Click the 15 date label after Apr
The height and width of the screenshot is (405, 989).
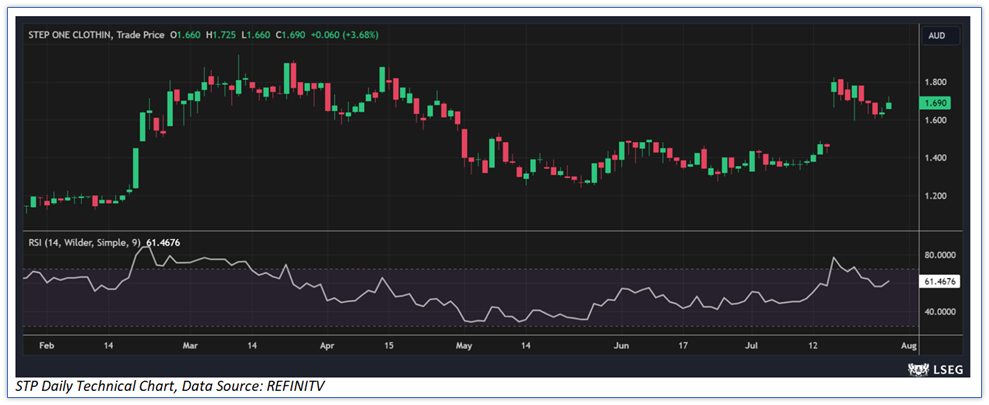(x=389, y=346)
